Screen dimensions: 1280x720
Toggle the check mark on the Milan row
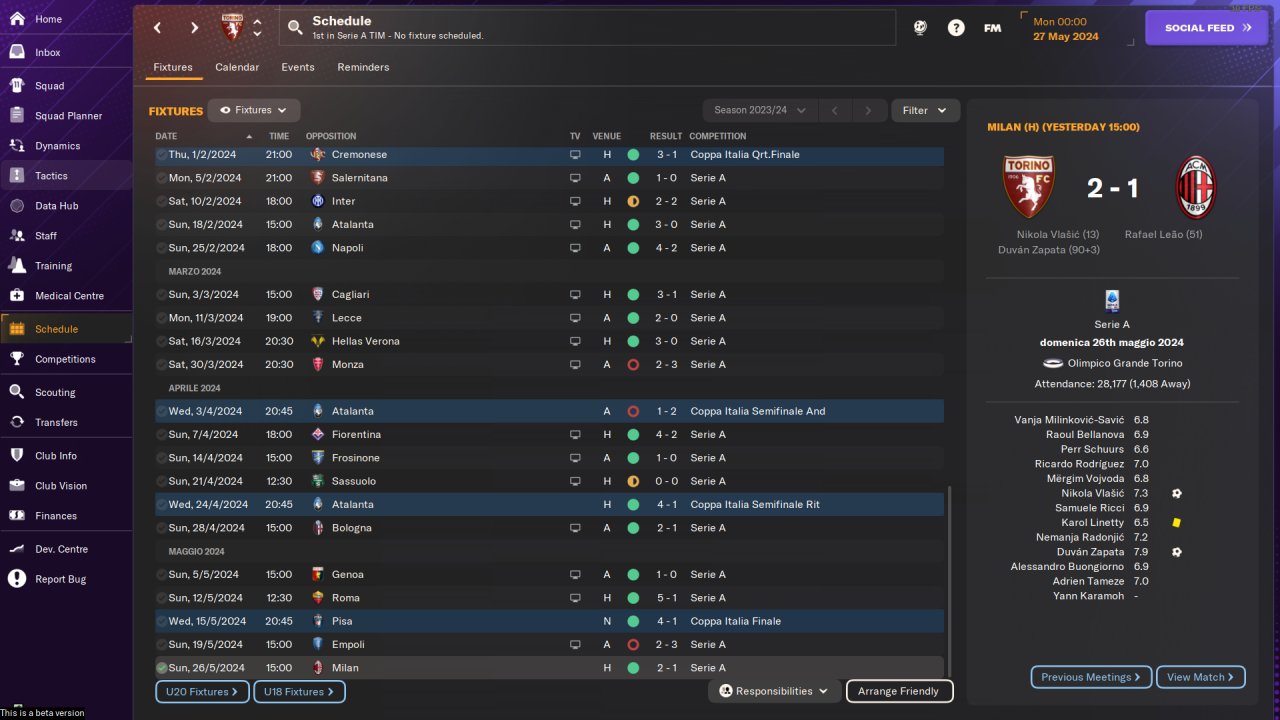161,667
